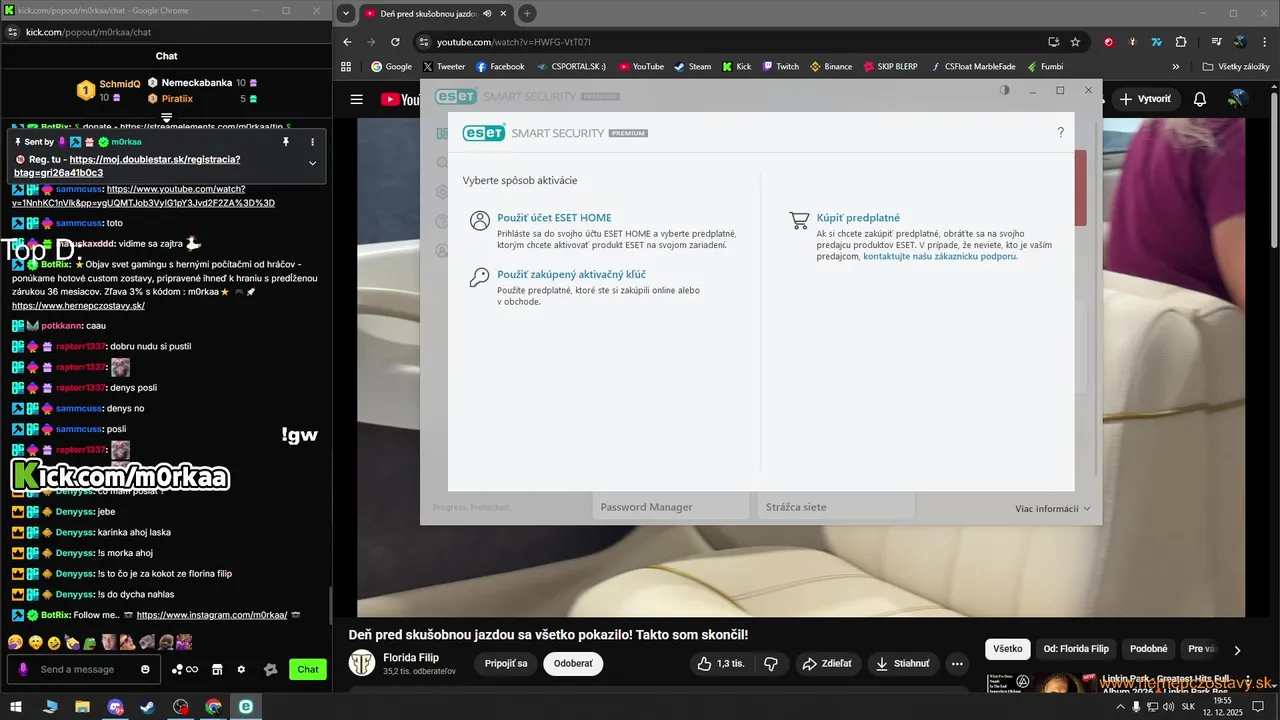The width and height of the screenshot is (1280, 720).
Task: Open Chrome tab search dropdown arrow
Action: pyautogui.click(x=346, y=13)
